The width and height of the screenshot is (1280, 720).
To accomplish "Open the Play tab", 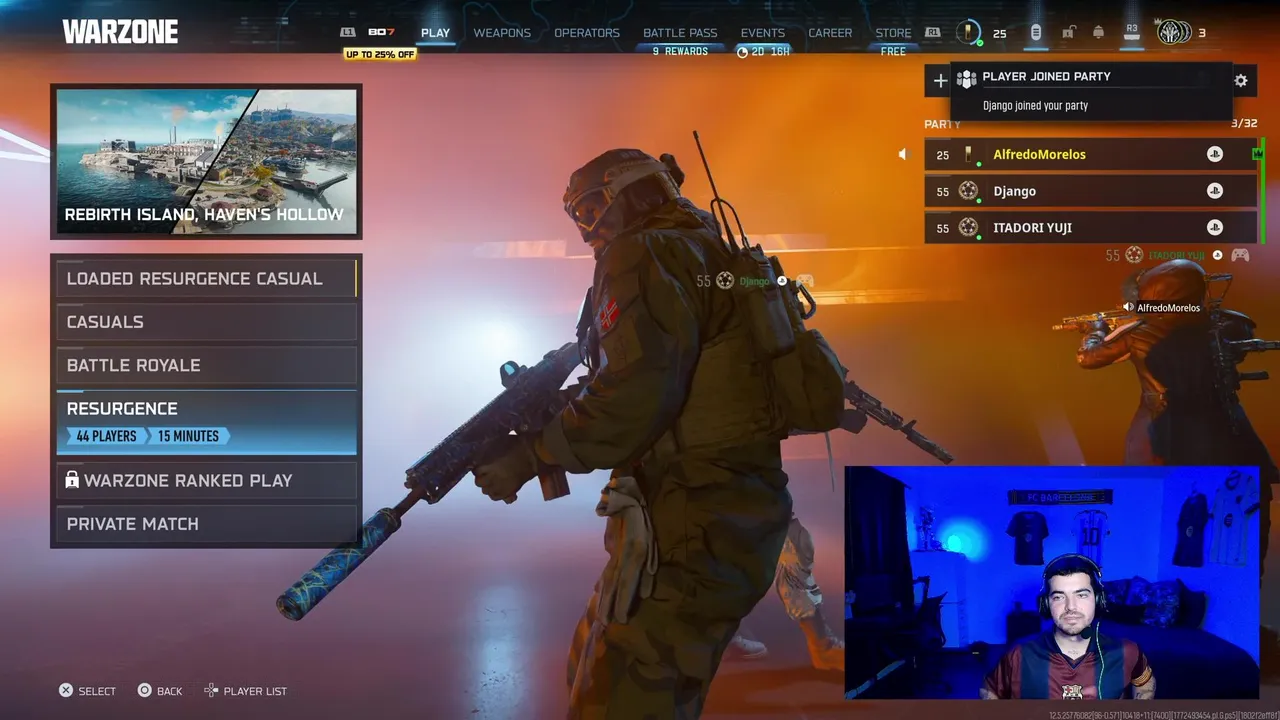I will point(435,33).
